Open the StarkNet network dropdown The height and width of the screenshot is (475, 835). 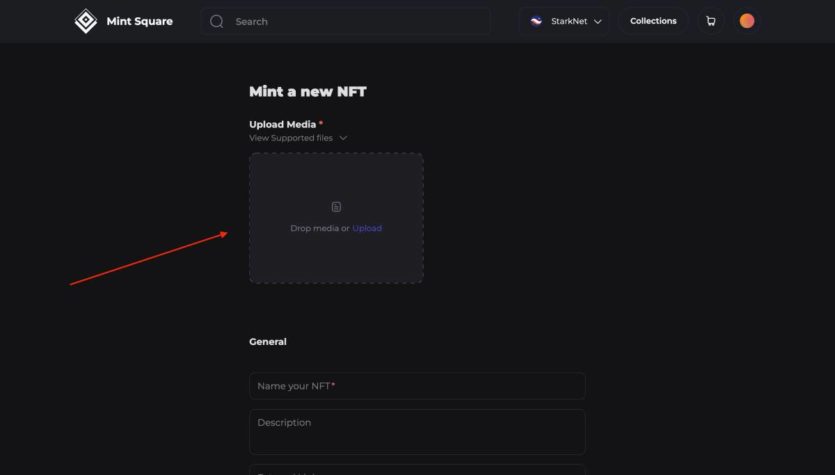point(564,21)
